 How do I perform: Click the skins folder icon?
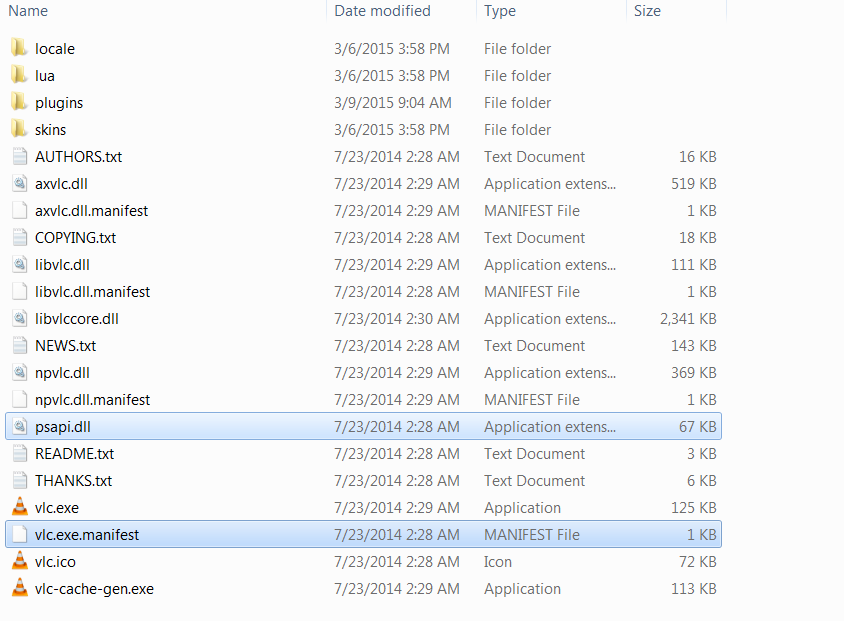coord(19,130)
